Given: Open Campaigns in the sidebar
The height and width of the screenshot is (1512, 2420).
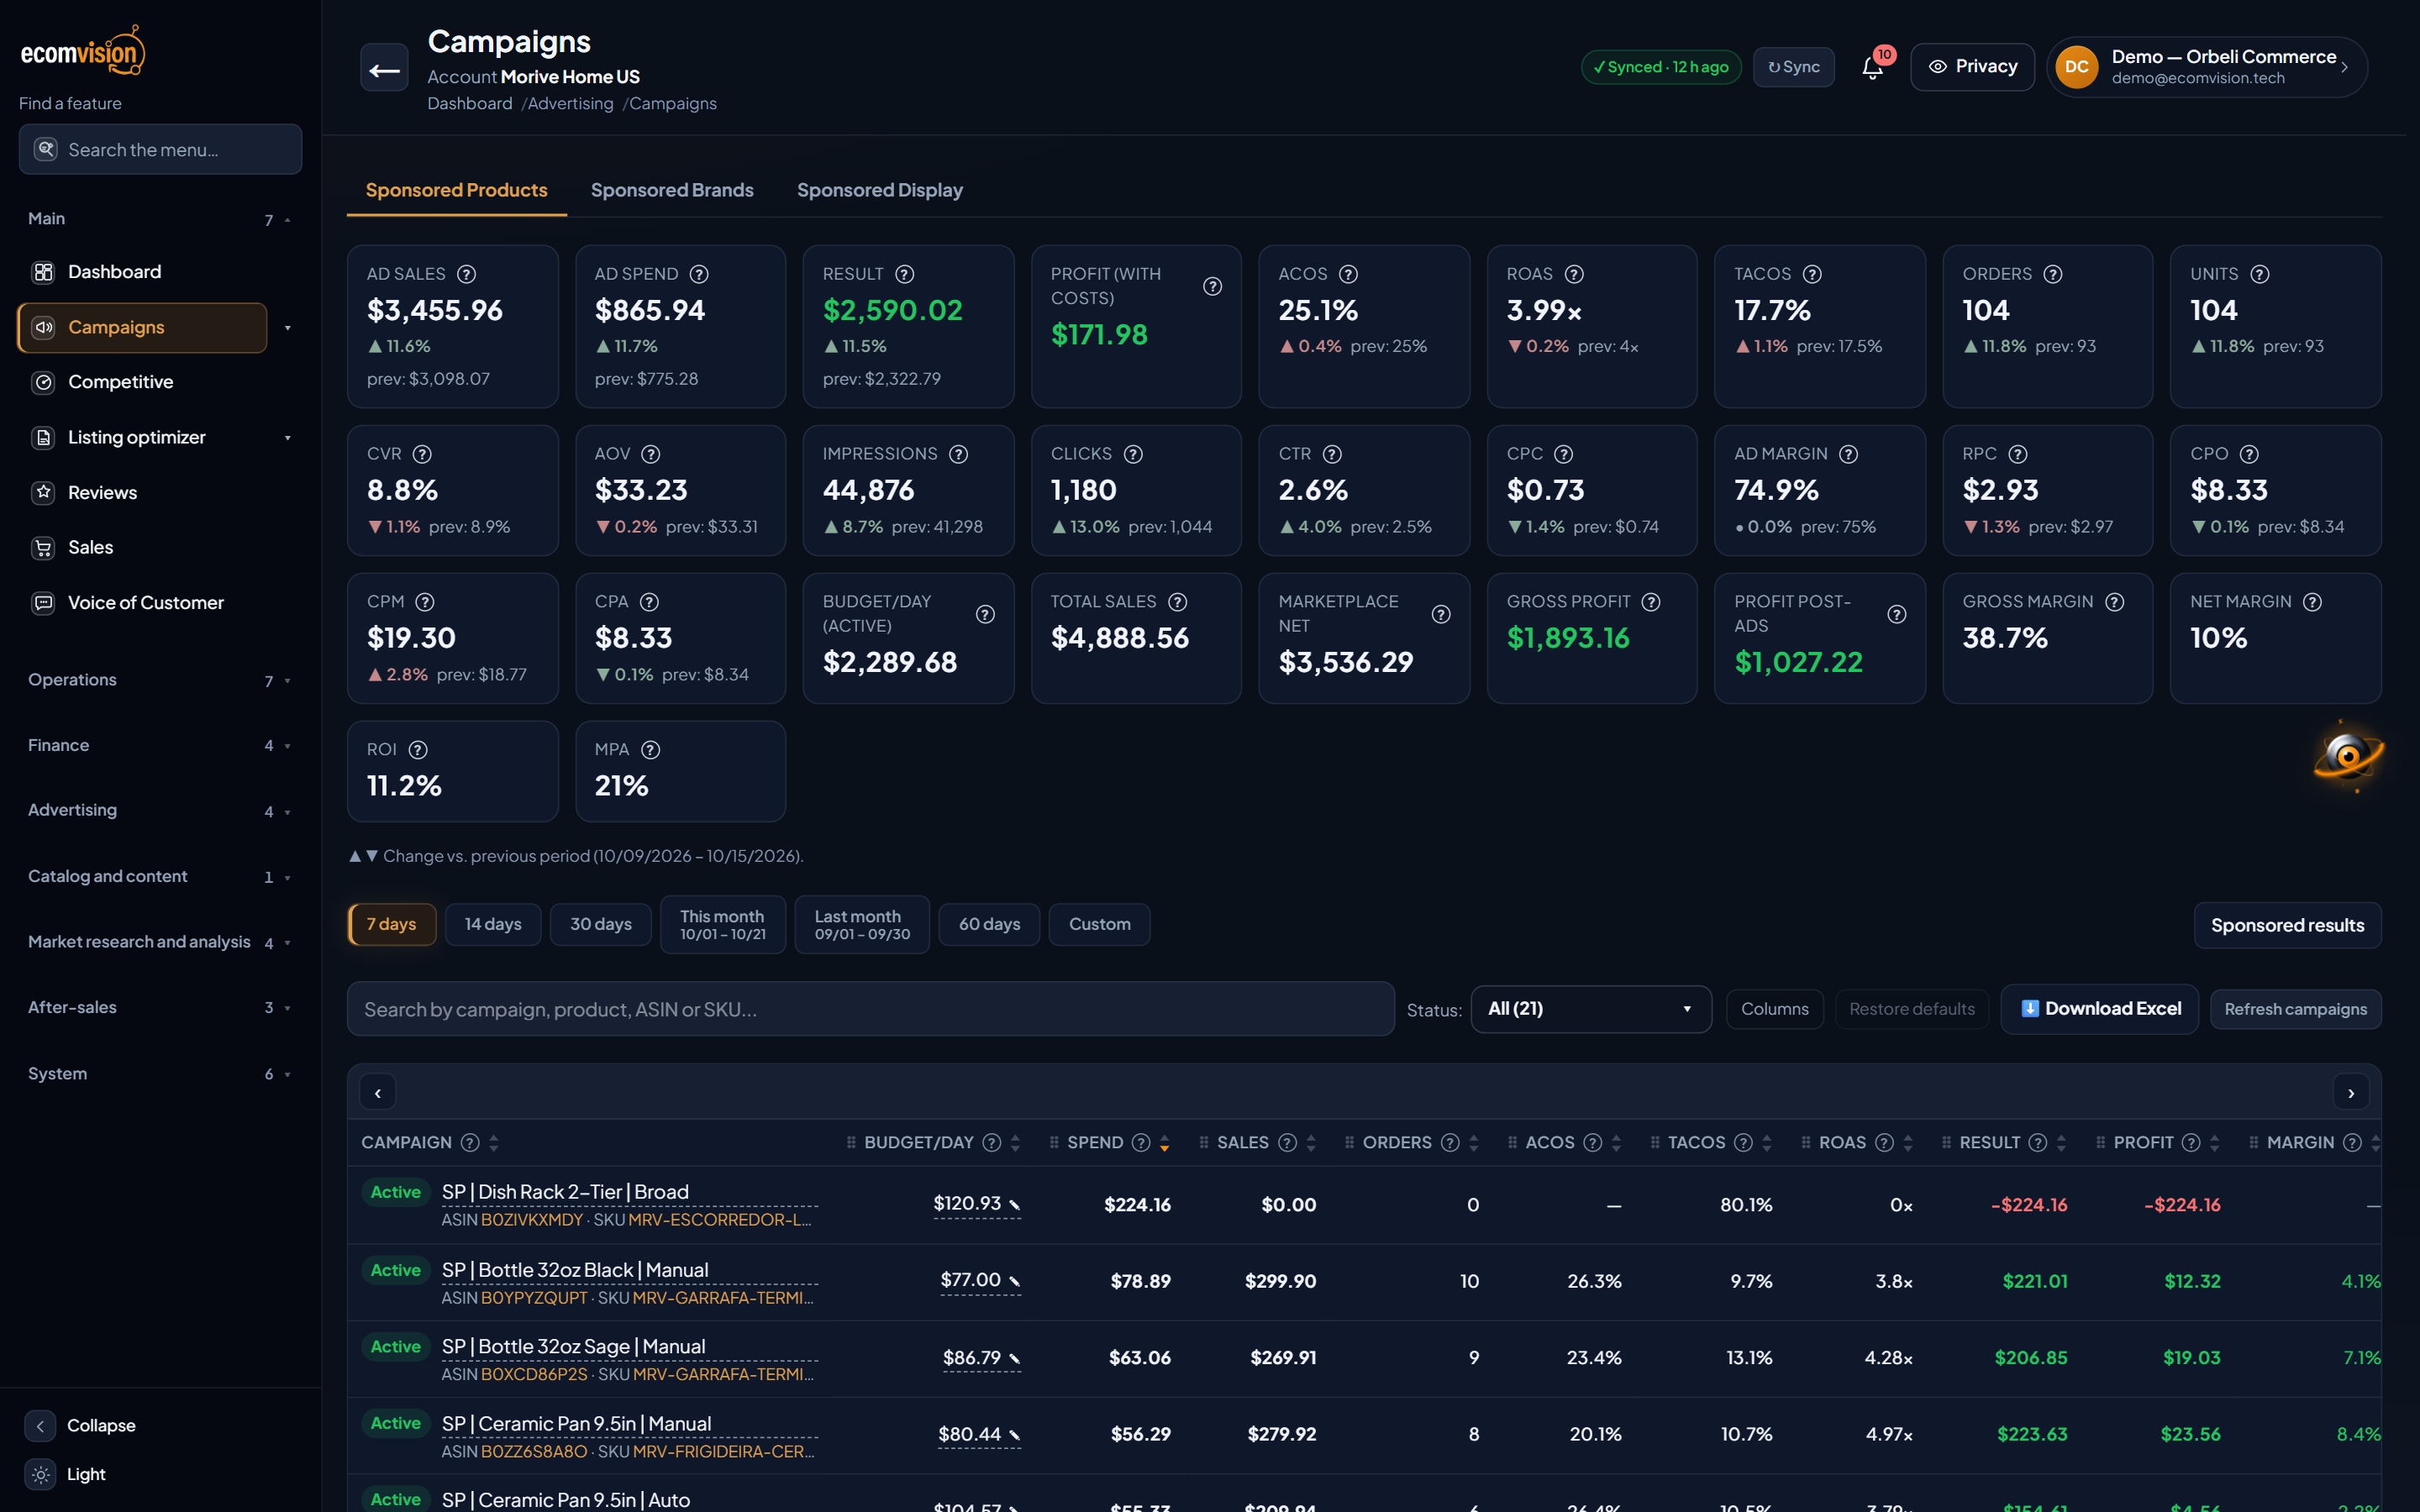Looking at the screenshot, I should 142,328.
